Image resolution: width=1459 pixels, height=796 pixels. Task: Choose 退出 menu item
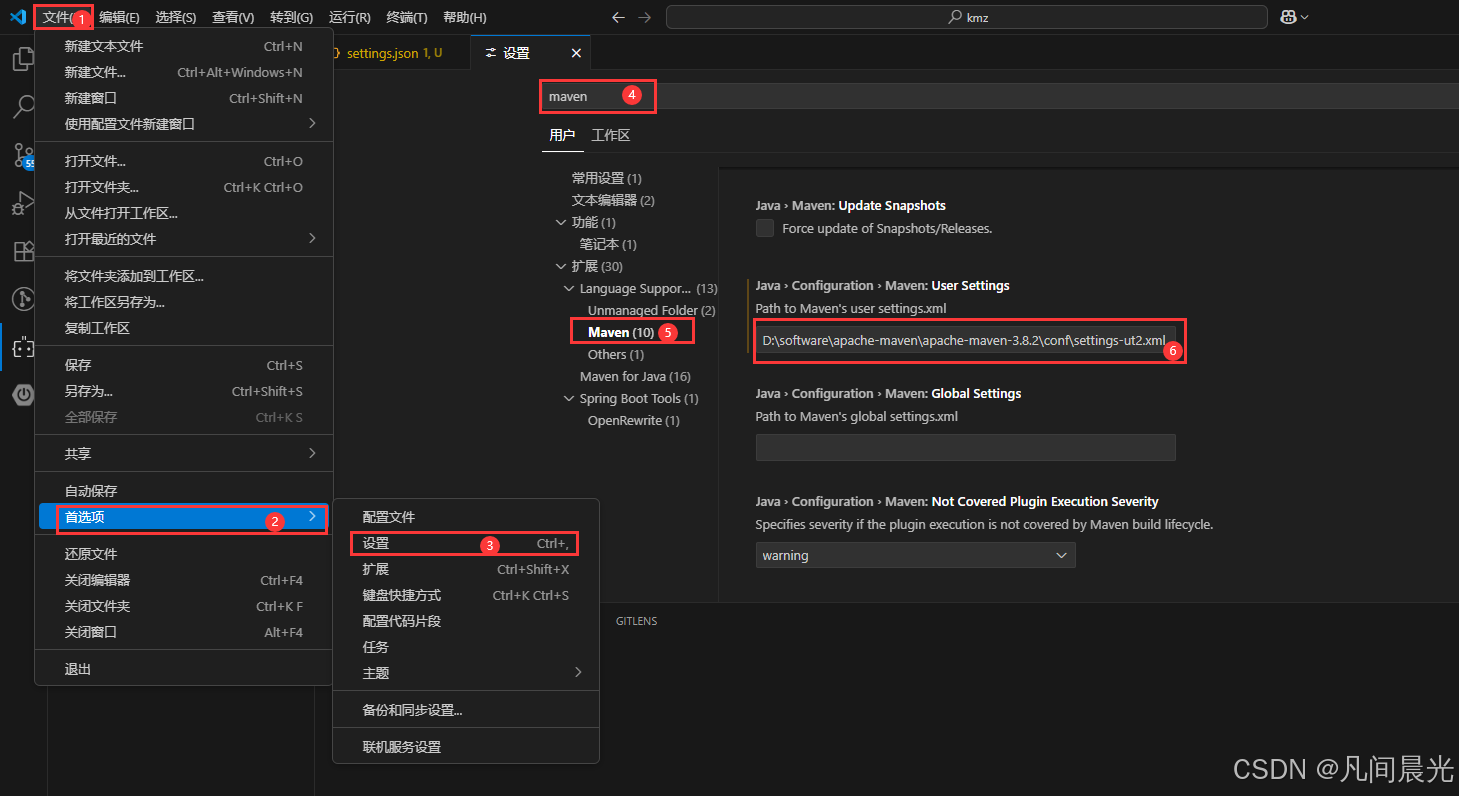point(184,669)
